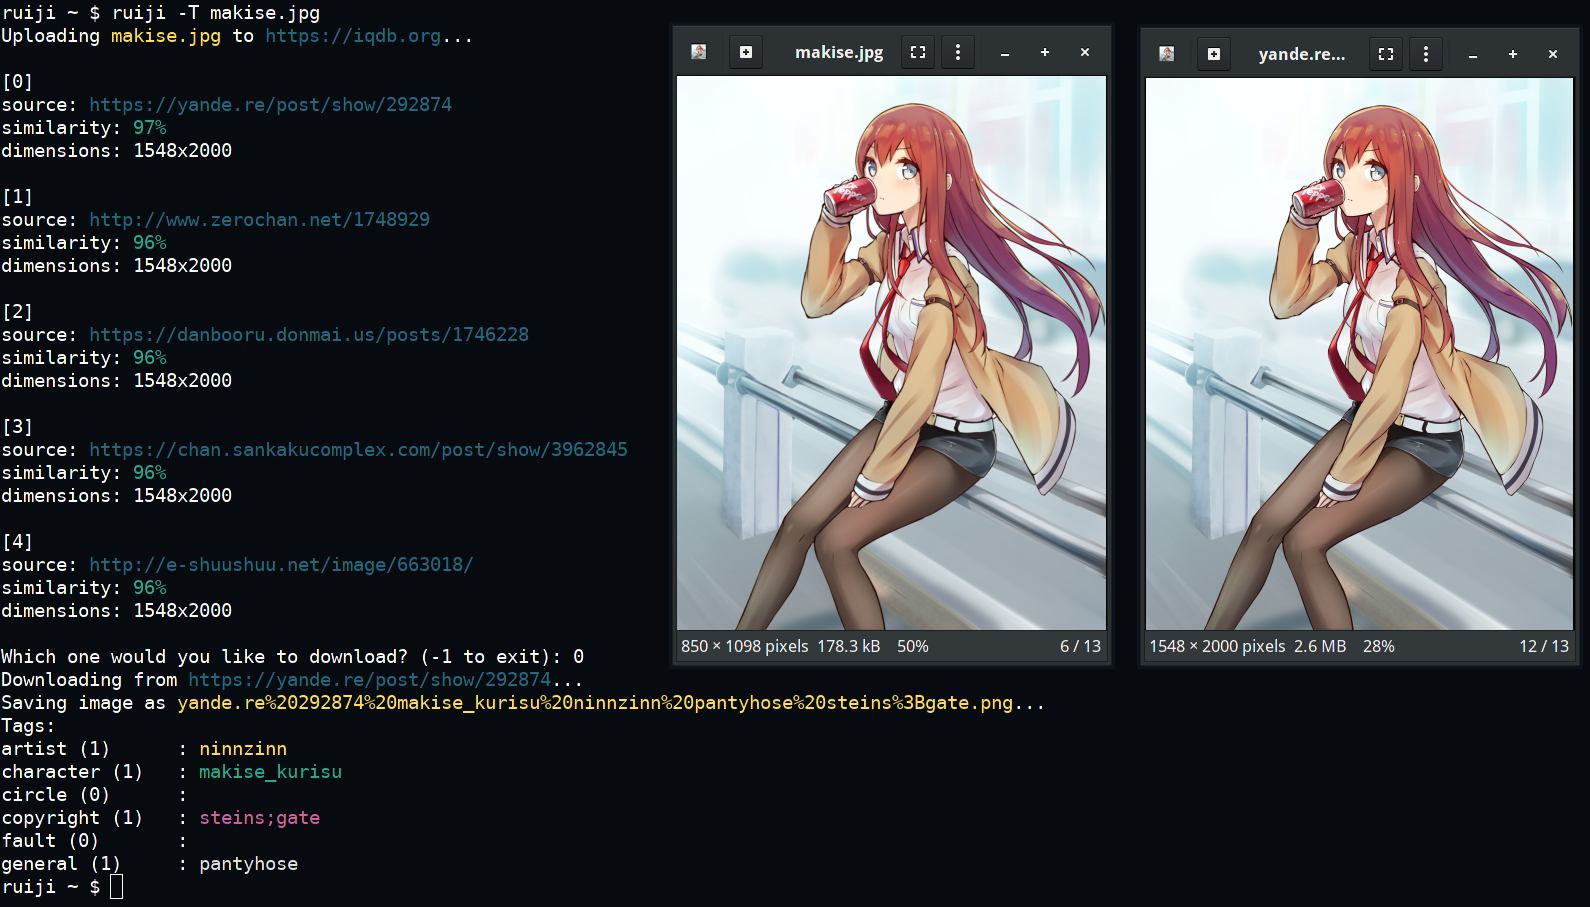Click the [0] result index
This screenshot has height=907, width=1590.
click(18, 82)
